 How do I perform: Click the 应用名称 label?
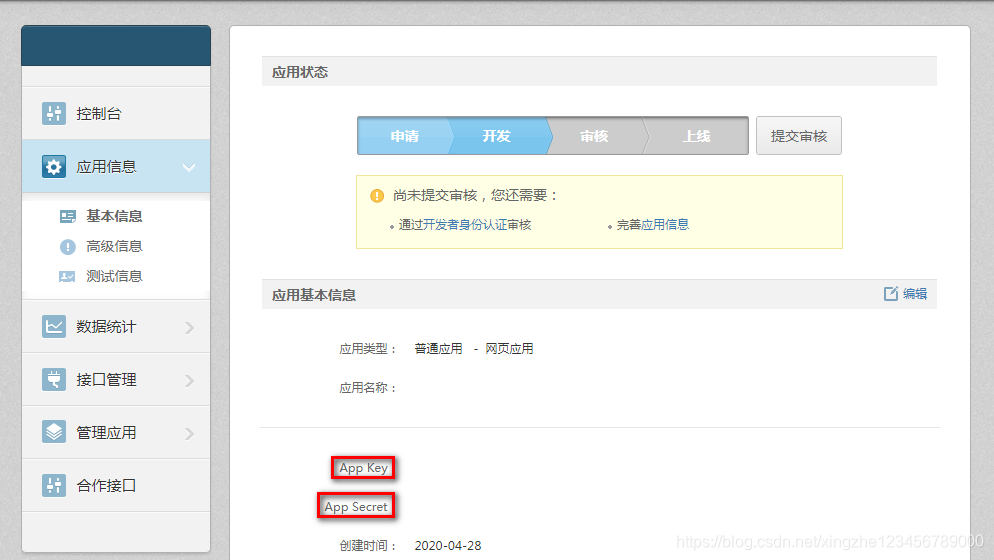[x=367, y=388]
